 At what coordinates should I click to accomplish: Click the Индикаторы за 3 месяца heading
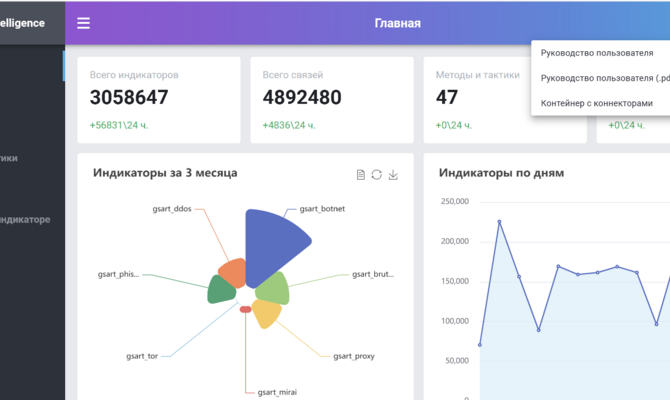[165, 173]
